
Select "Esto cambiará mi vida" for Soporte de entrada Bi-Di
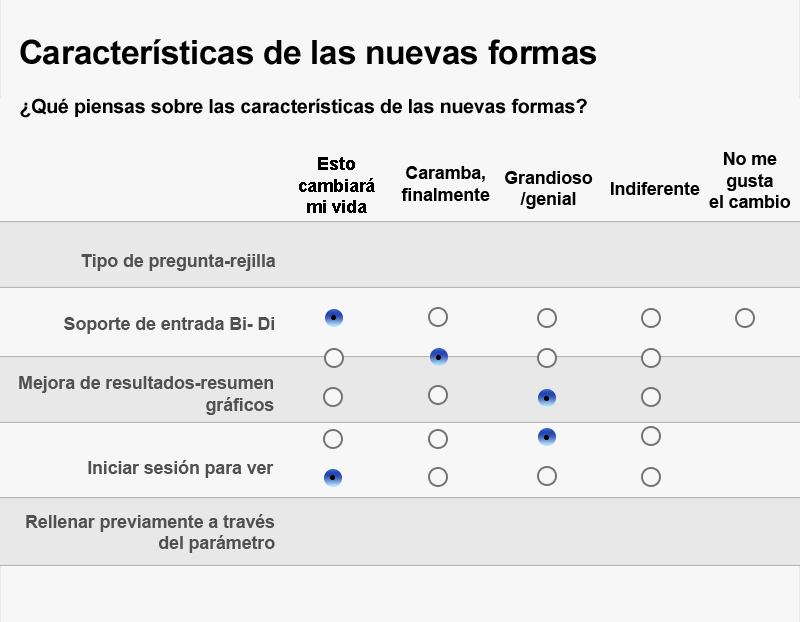334,318
